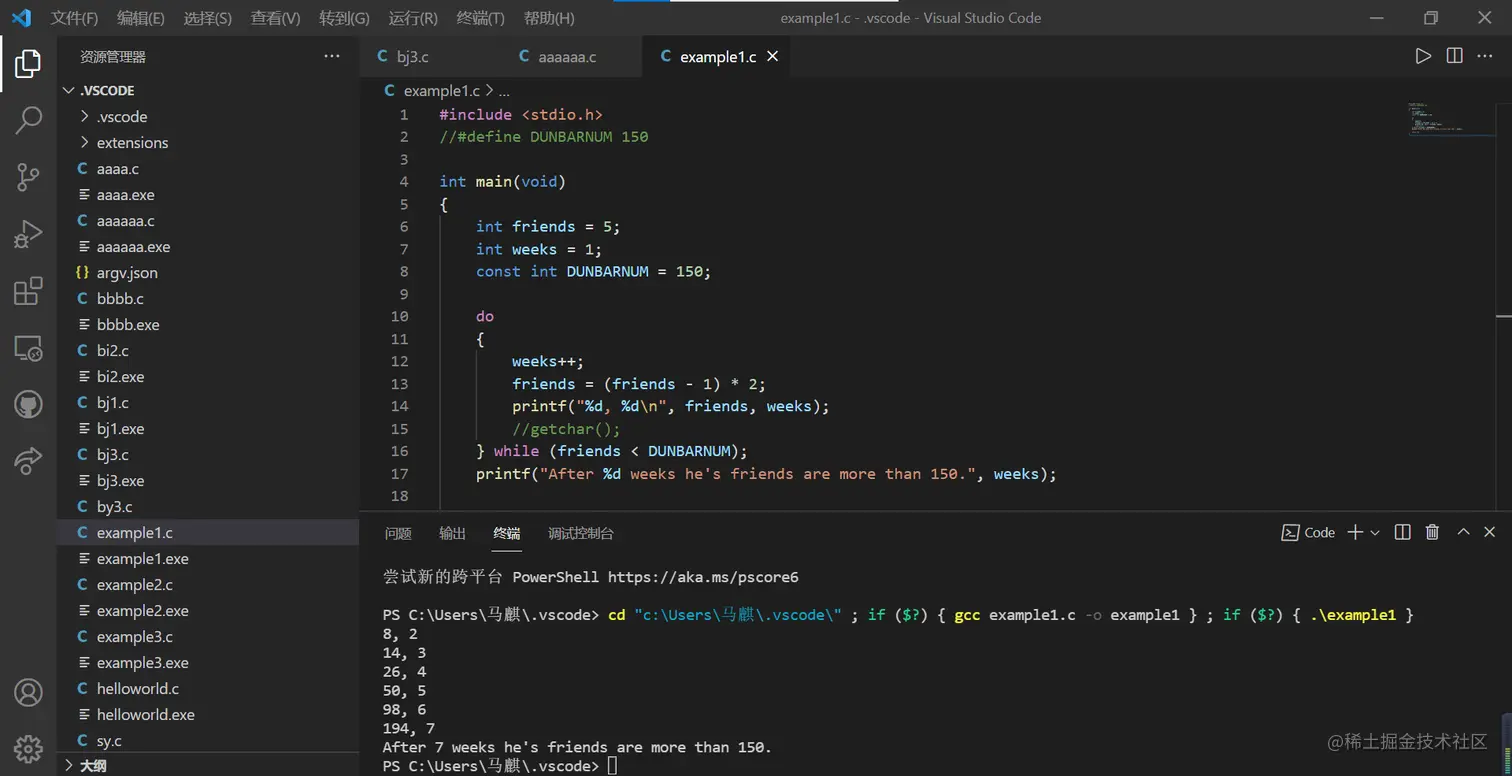This screenshot has height=776, width=1512.
Task: Open editor More Actions ellipsis
Action: point(1486,57)
